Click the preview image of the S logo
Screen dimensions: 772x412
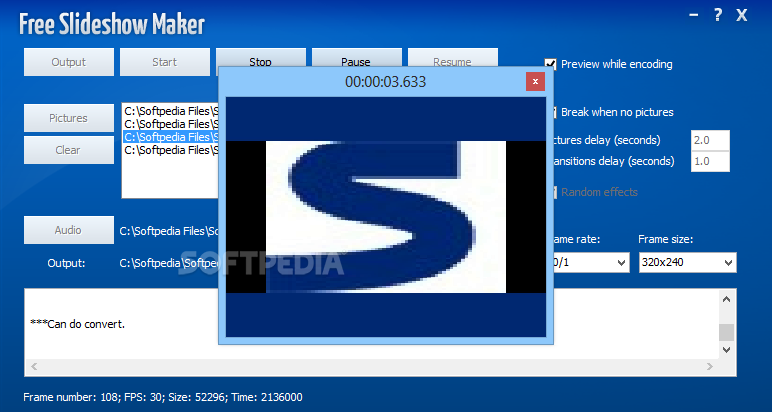386,217
